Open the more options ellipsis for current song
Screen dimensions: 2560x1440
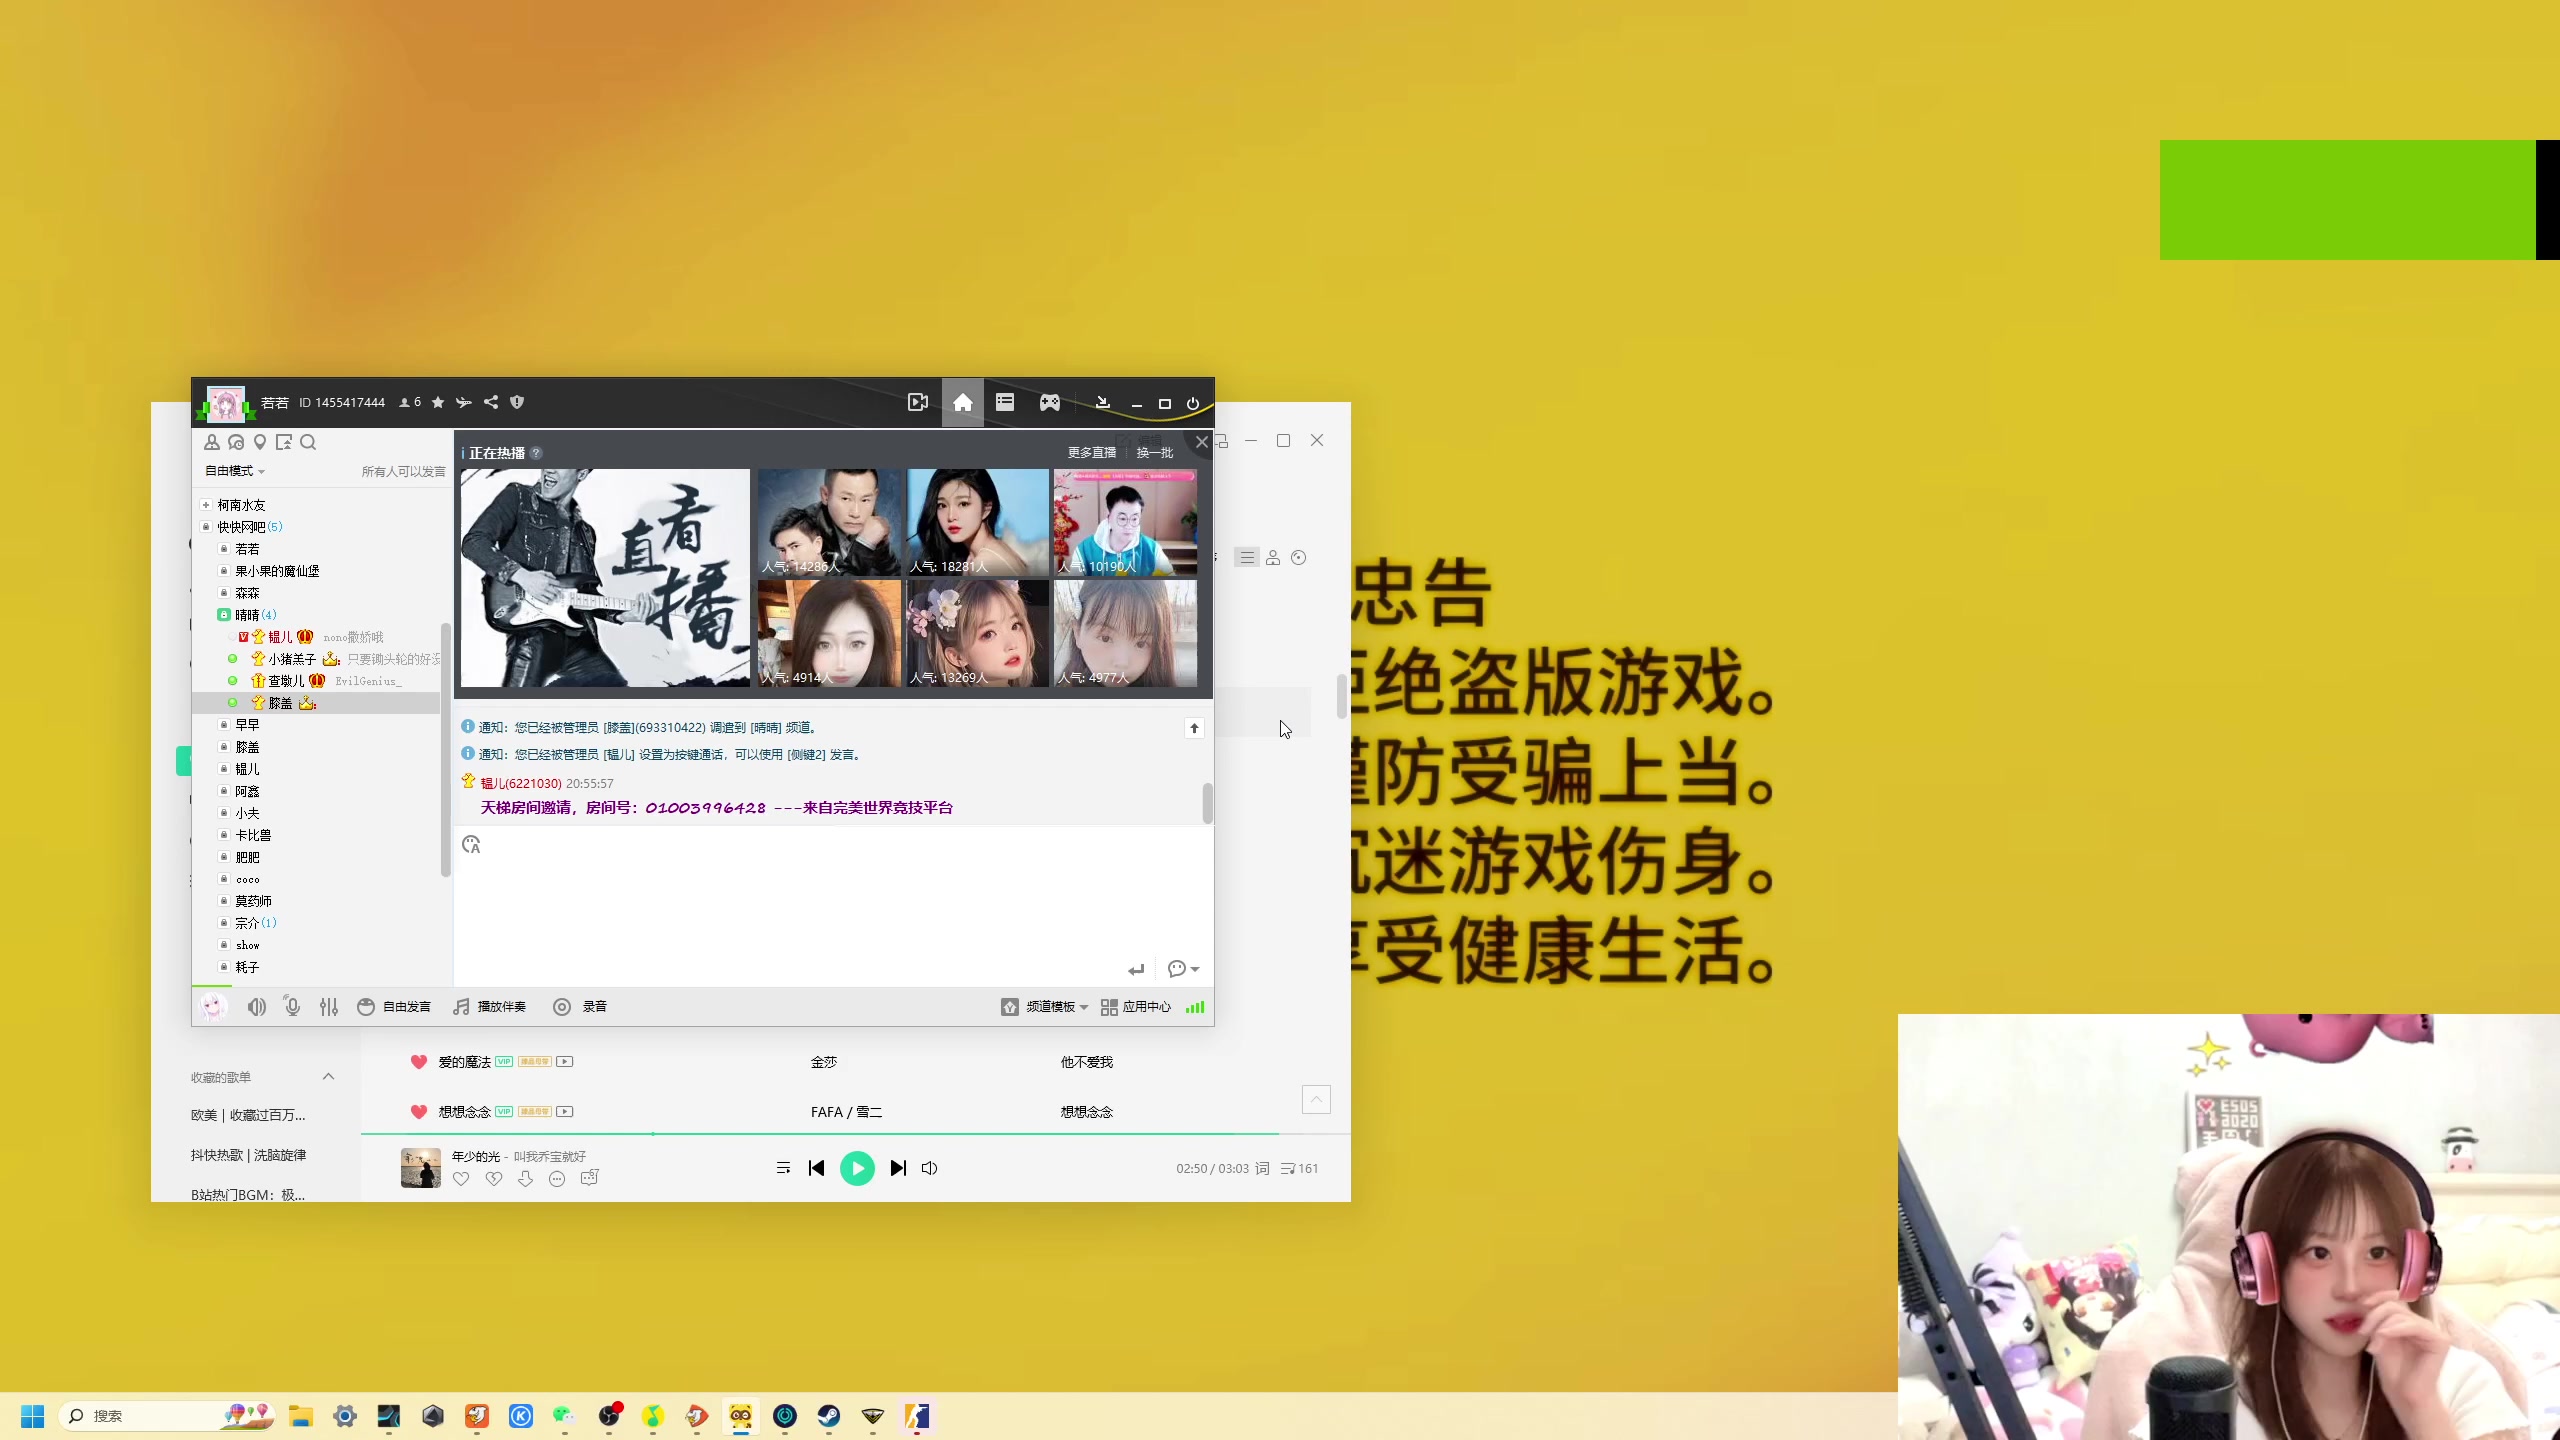coord(557,1179)
